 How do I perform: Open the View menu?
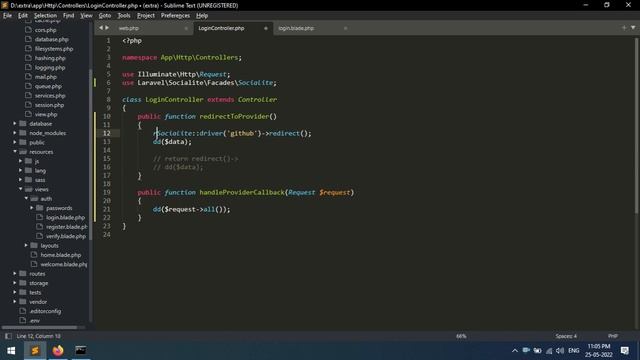point(86,16)
